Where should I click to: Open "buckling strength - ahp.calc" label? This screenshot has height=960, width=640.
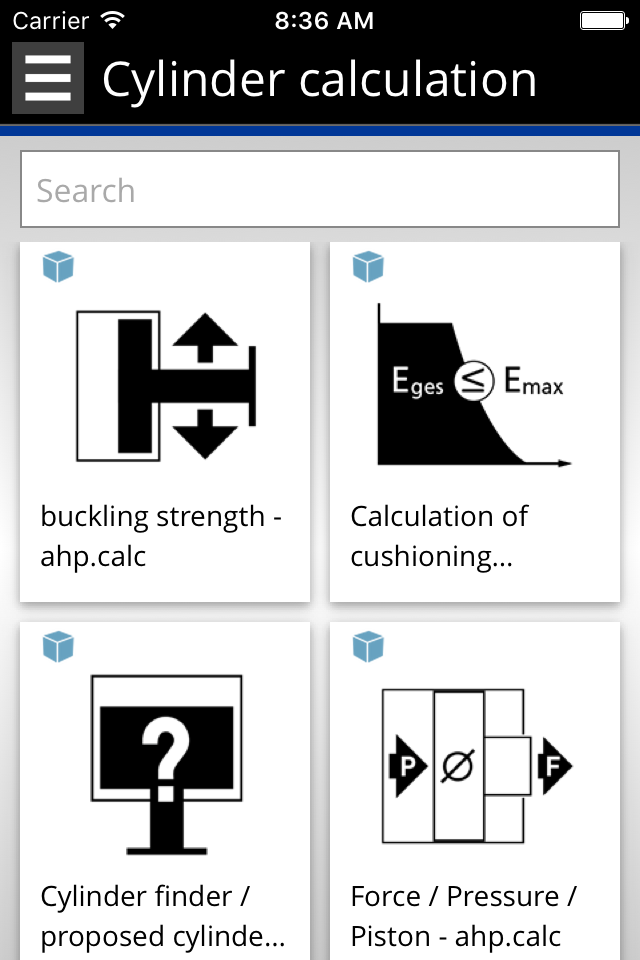tap(161, 536)
